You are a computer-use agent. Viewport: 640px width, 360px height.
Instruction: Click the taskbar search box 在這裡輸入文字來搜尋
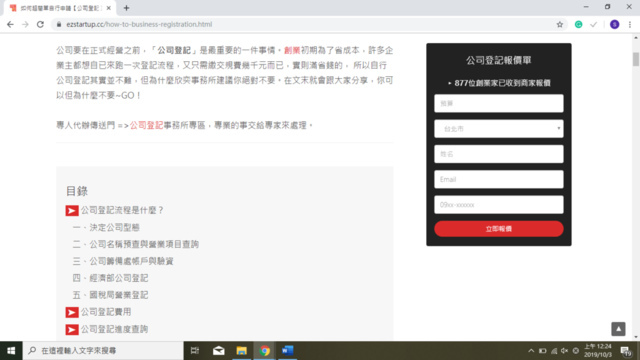click(x=103, y=351)
